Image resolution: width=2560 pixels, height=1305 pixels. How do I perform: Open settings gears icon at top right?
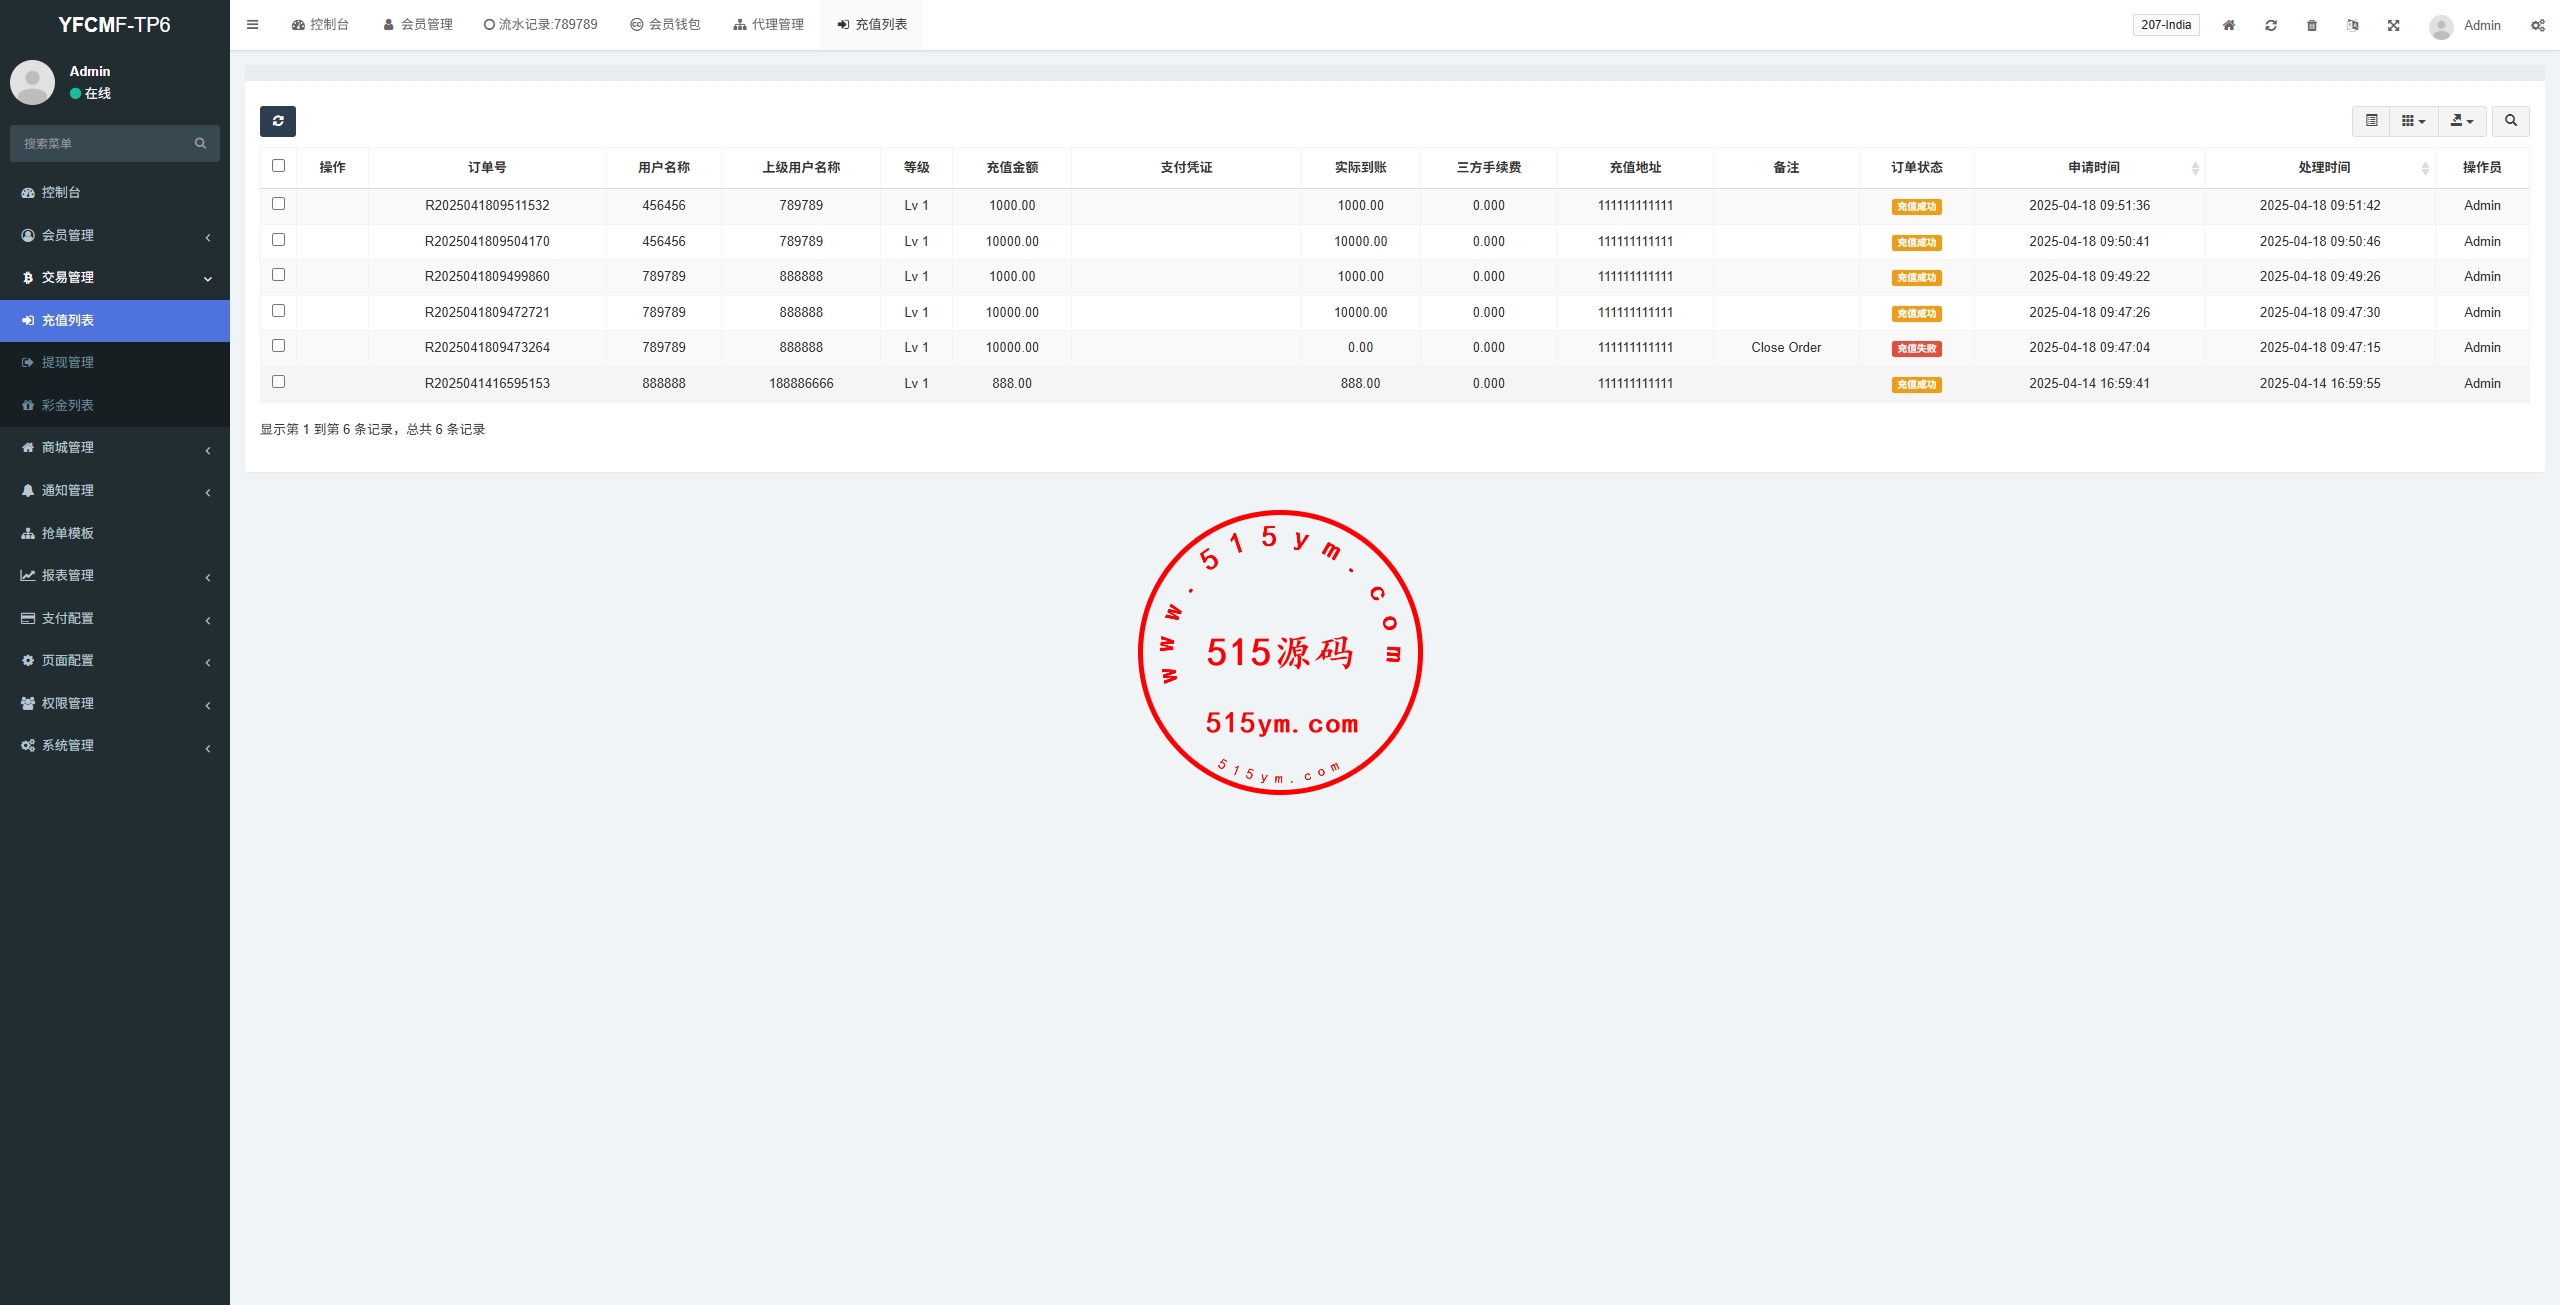coord(2537,25)
